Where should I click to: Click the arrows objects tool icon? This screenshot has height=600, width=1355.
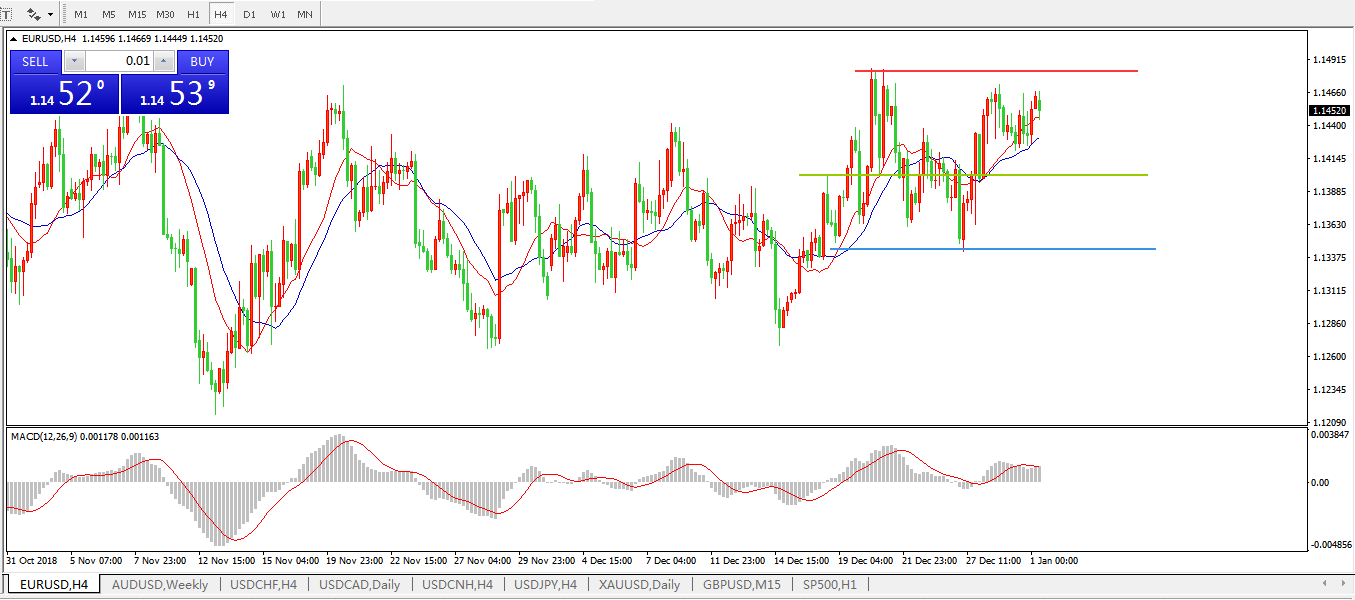click(34, 14)
